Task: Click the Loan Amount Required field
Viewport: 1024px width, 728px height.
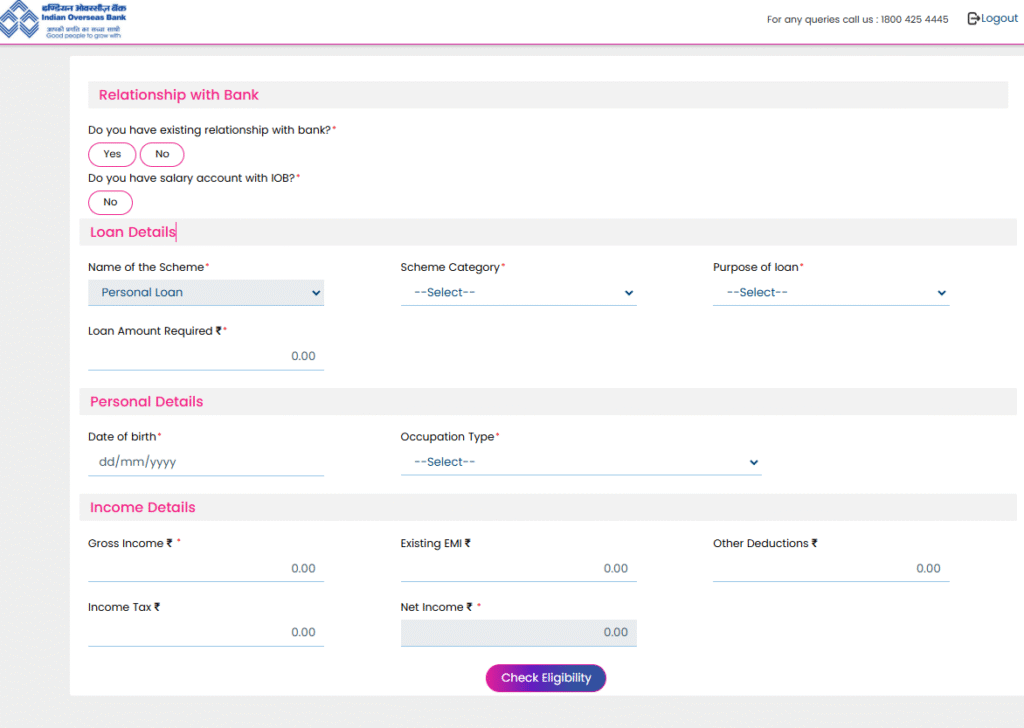Action: tap(205, 356)
